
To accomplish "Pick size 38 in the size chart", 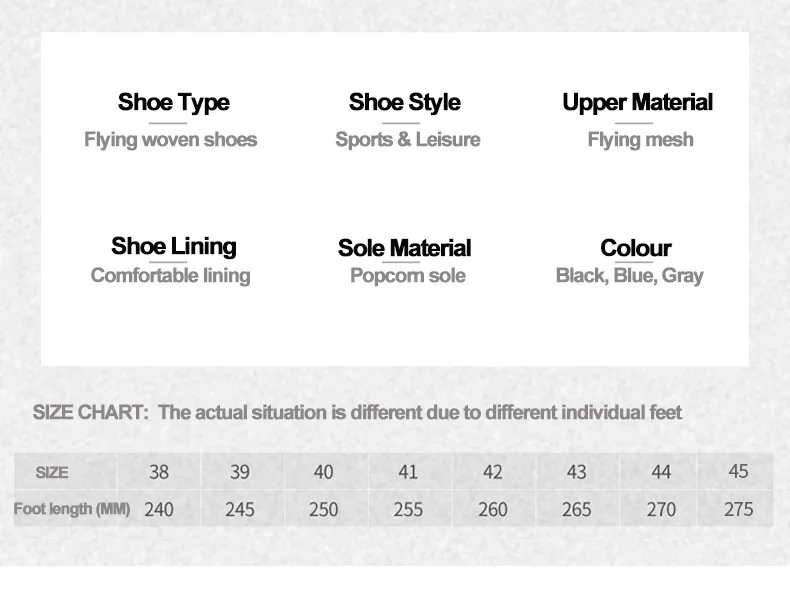I will click(159, 472).
